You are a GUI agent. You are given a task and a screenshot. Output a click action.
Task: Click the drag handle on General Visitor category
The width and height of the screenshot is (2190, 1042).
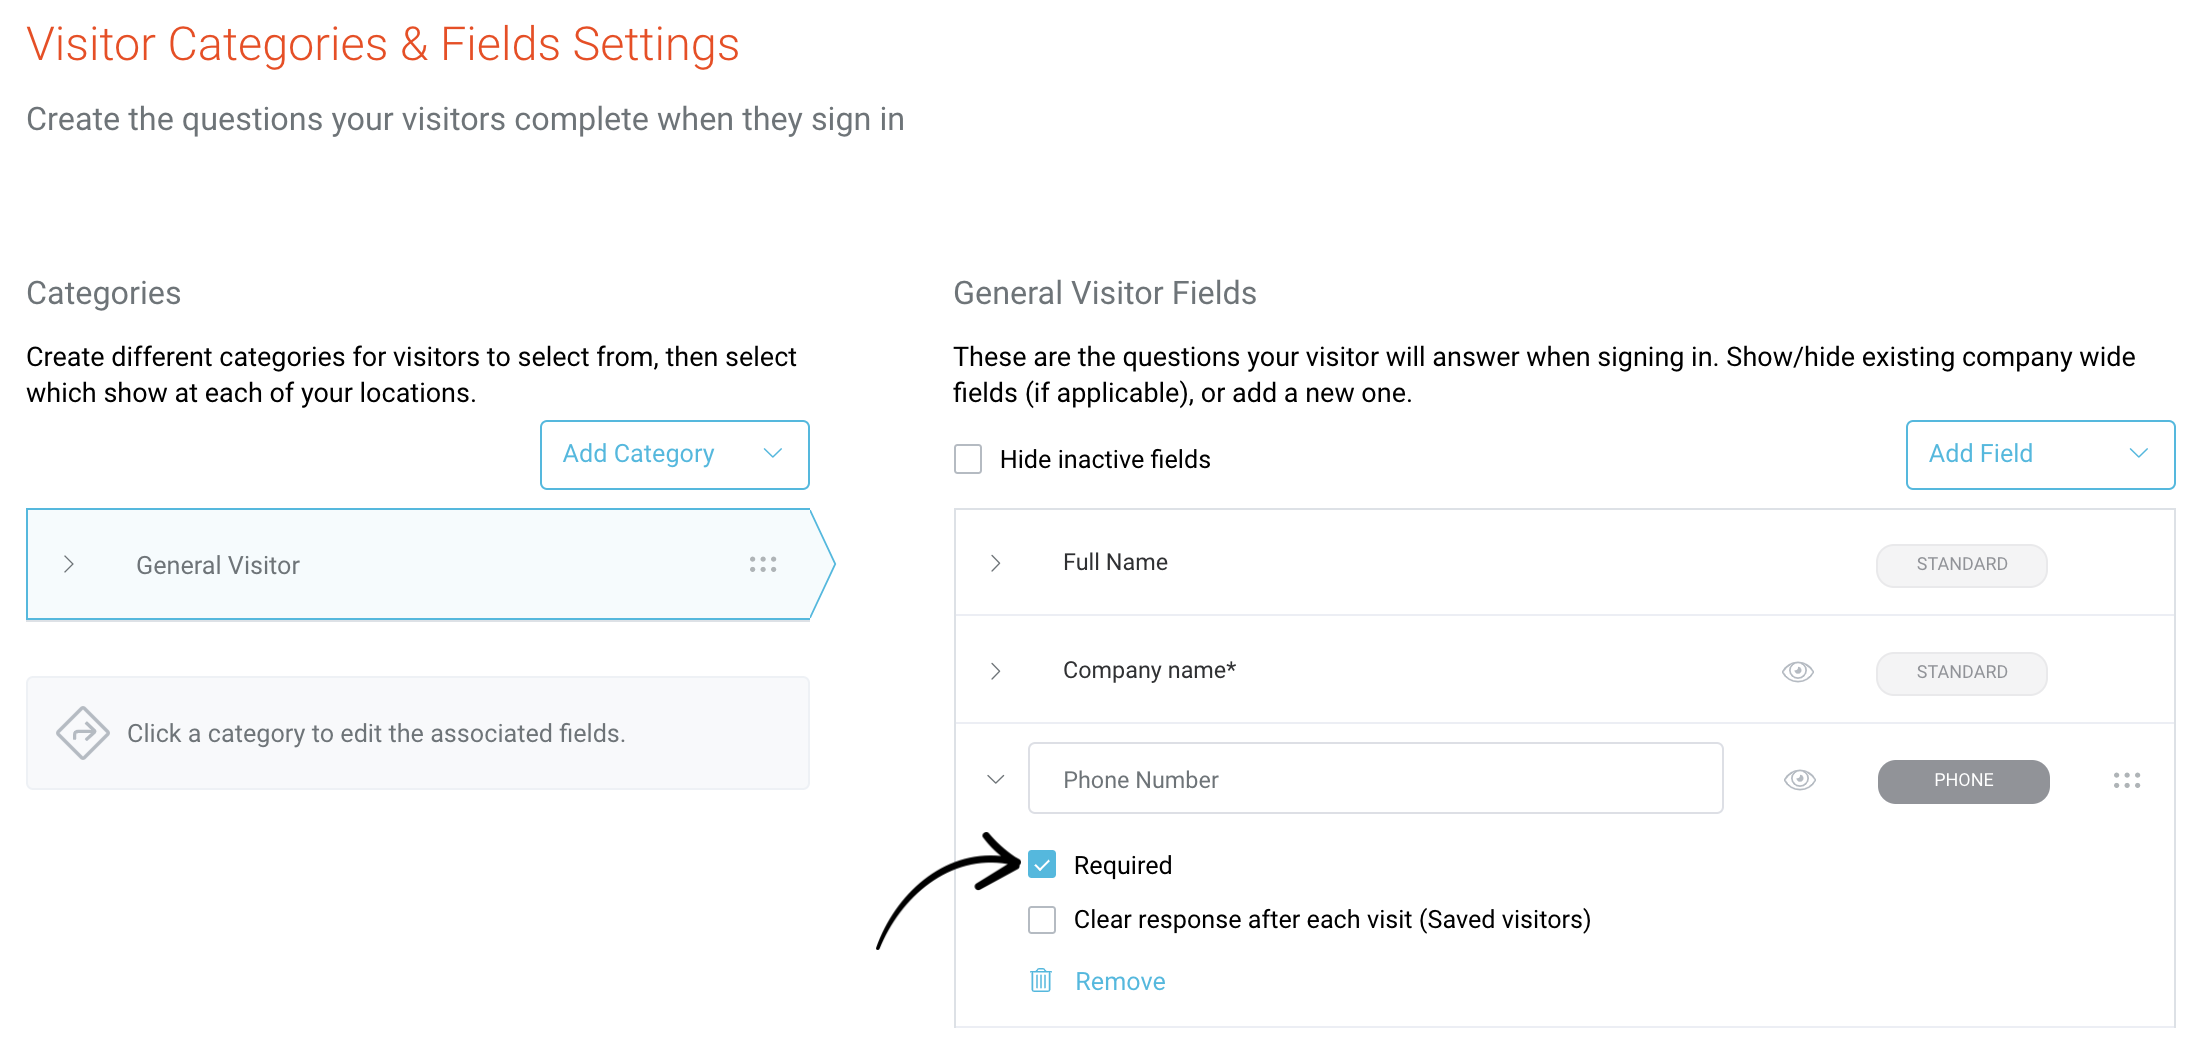click(763, 565)
